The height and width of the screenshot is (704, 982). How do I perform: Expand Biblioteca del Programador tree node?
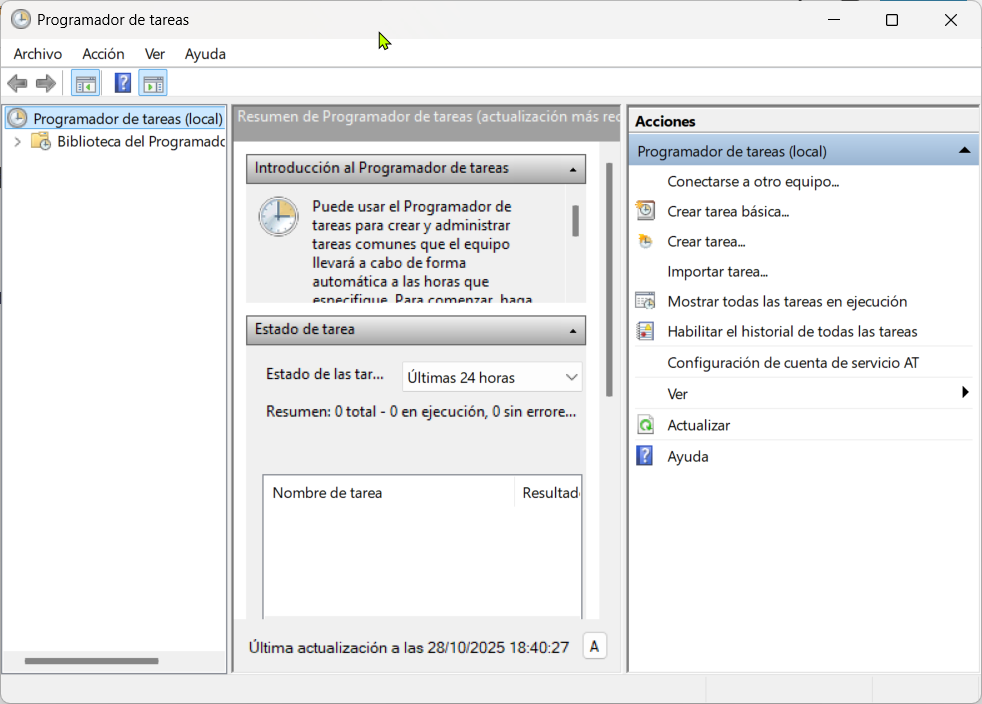17,142
